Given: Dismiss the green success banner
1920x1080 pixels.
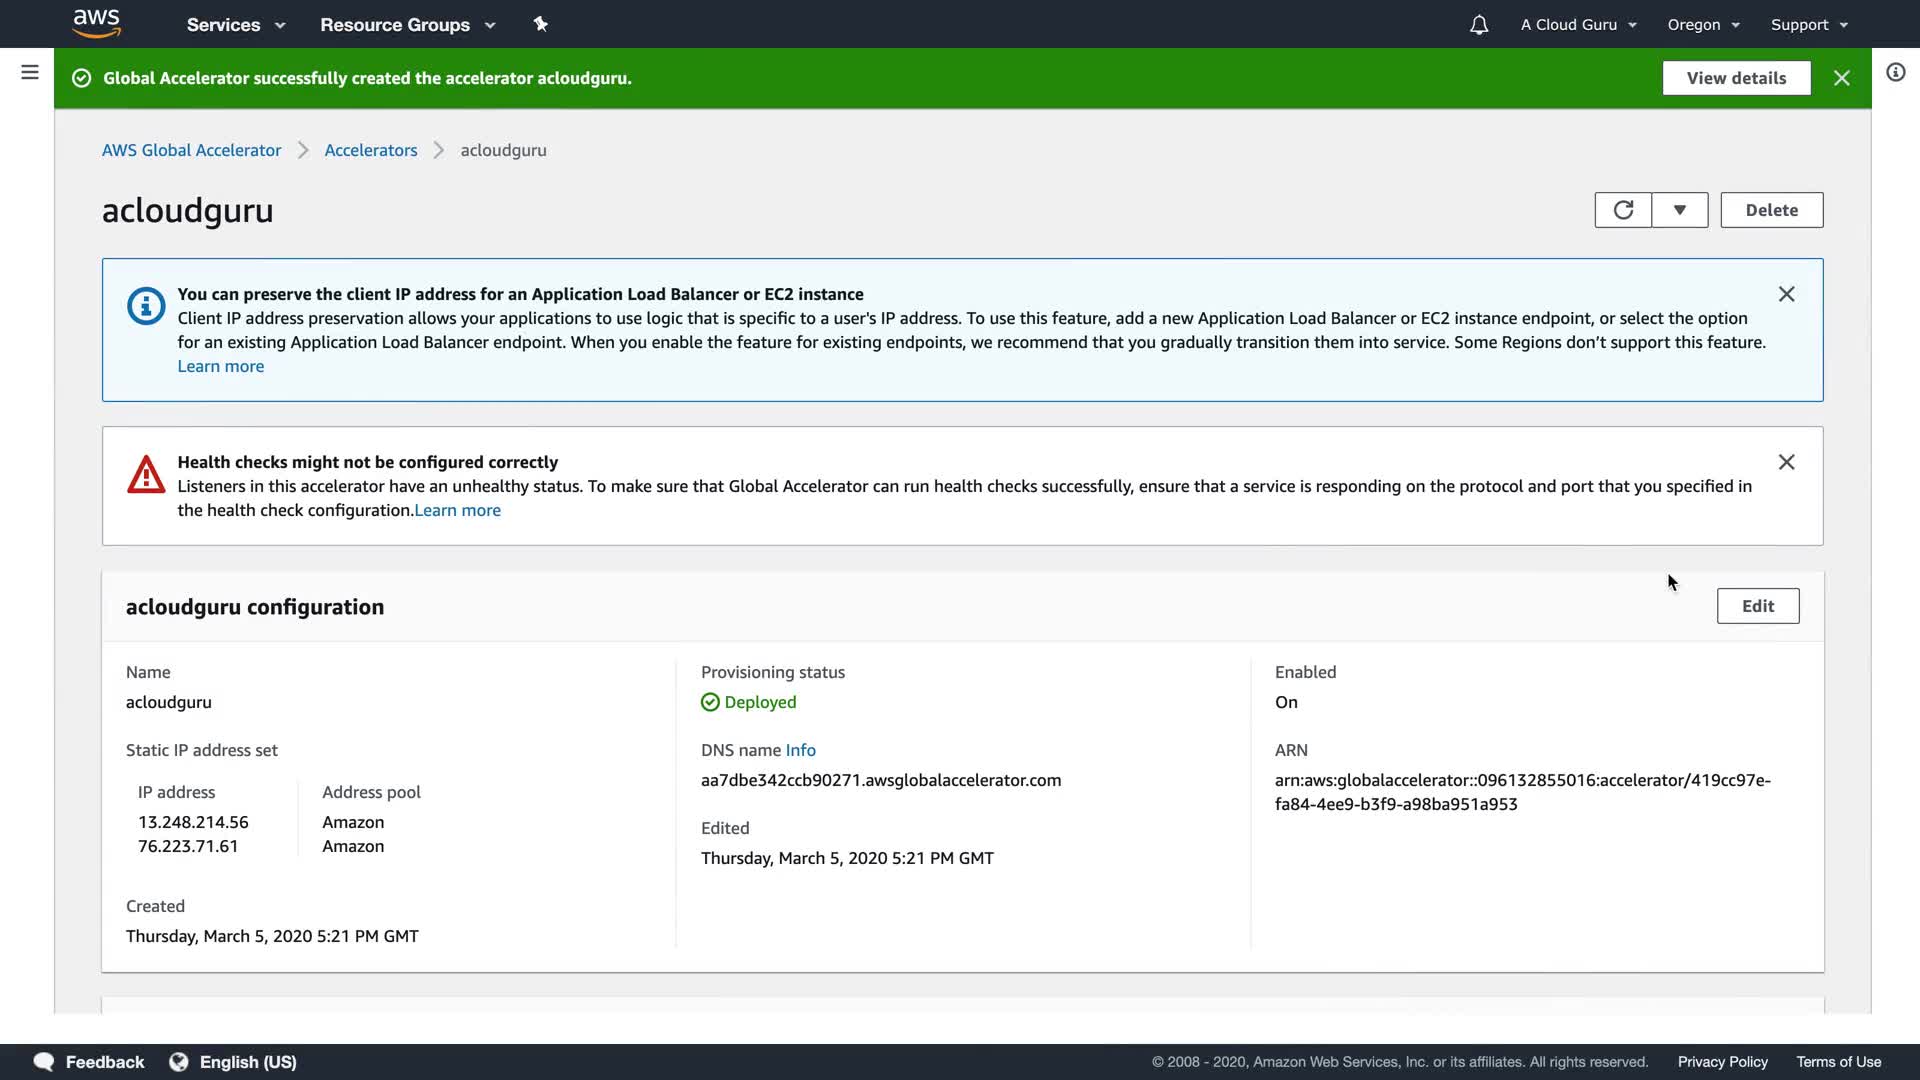Looking at the screenshot, I should coord(1841,78).
